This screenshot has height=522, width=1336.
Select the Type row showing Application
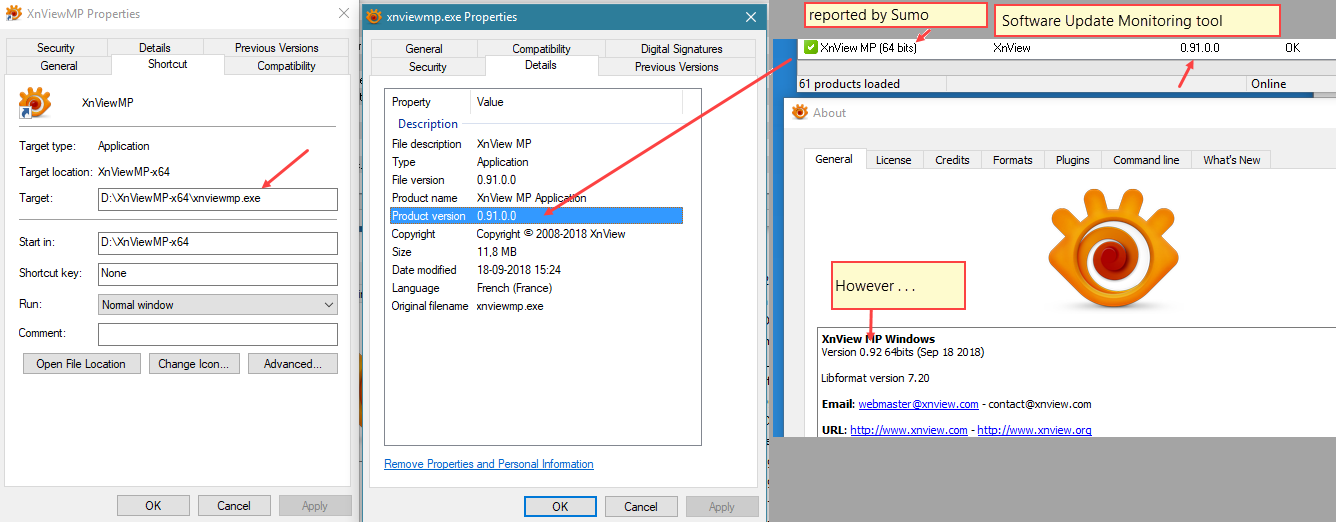[536, 162]
